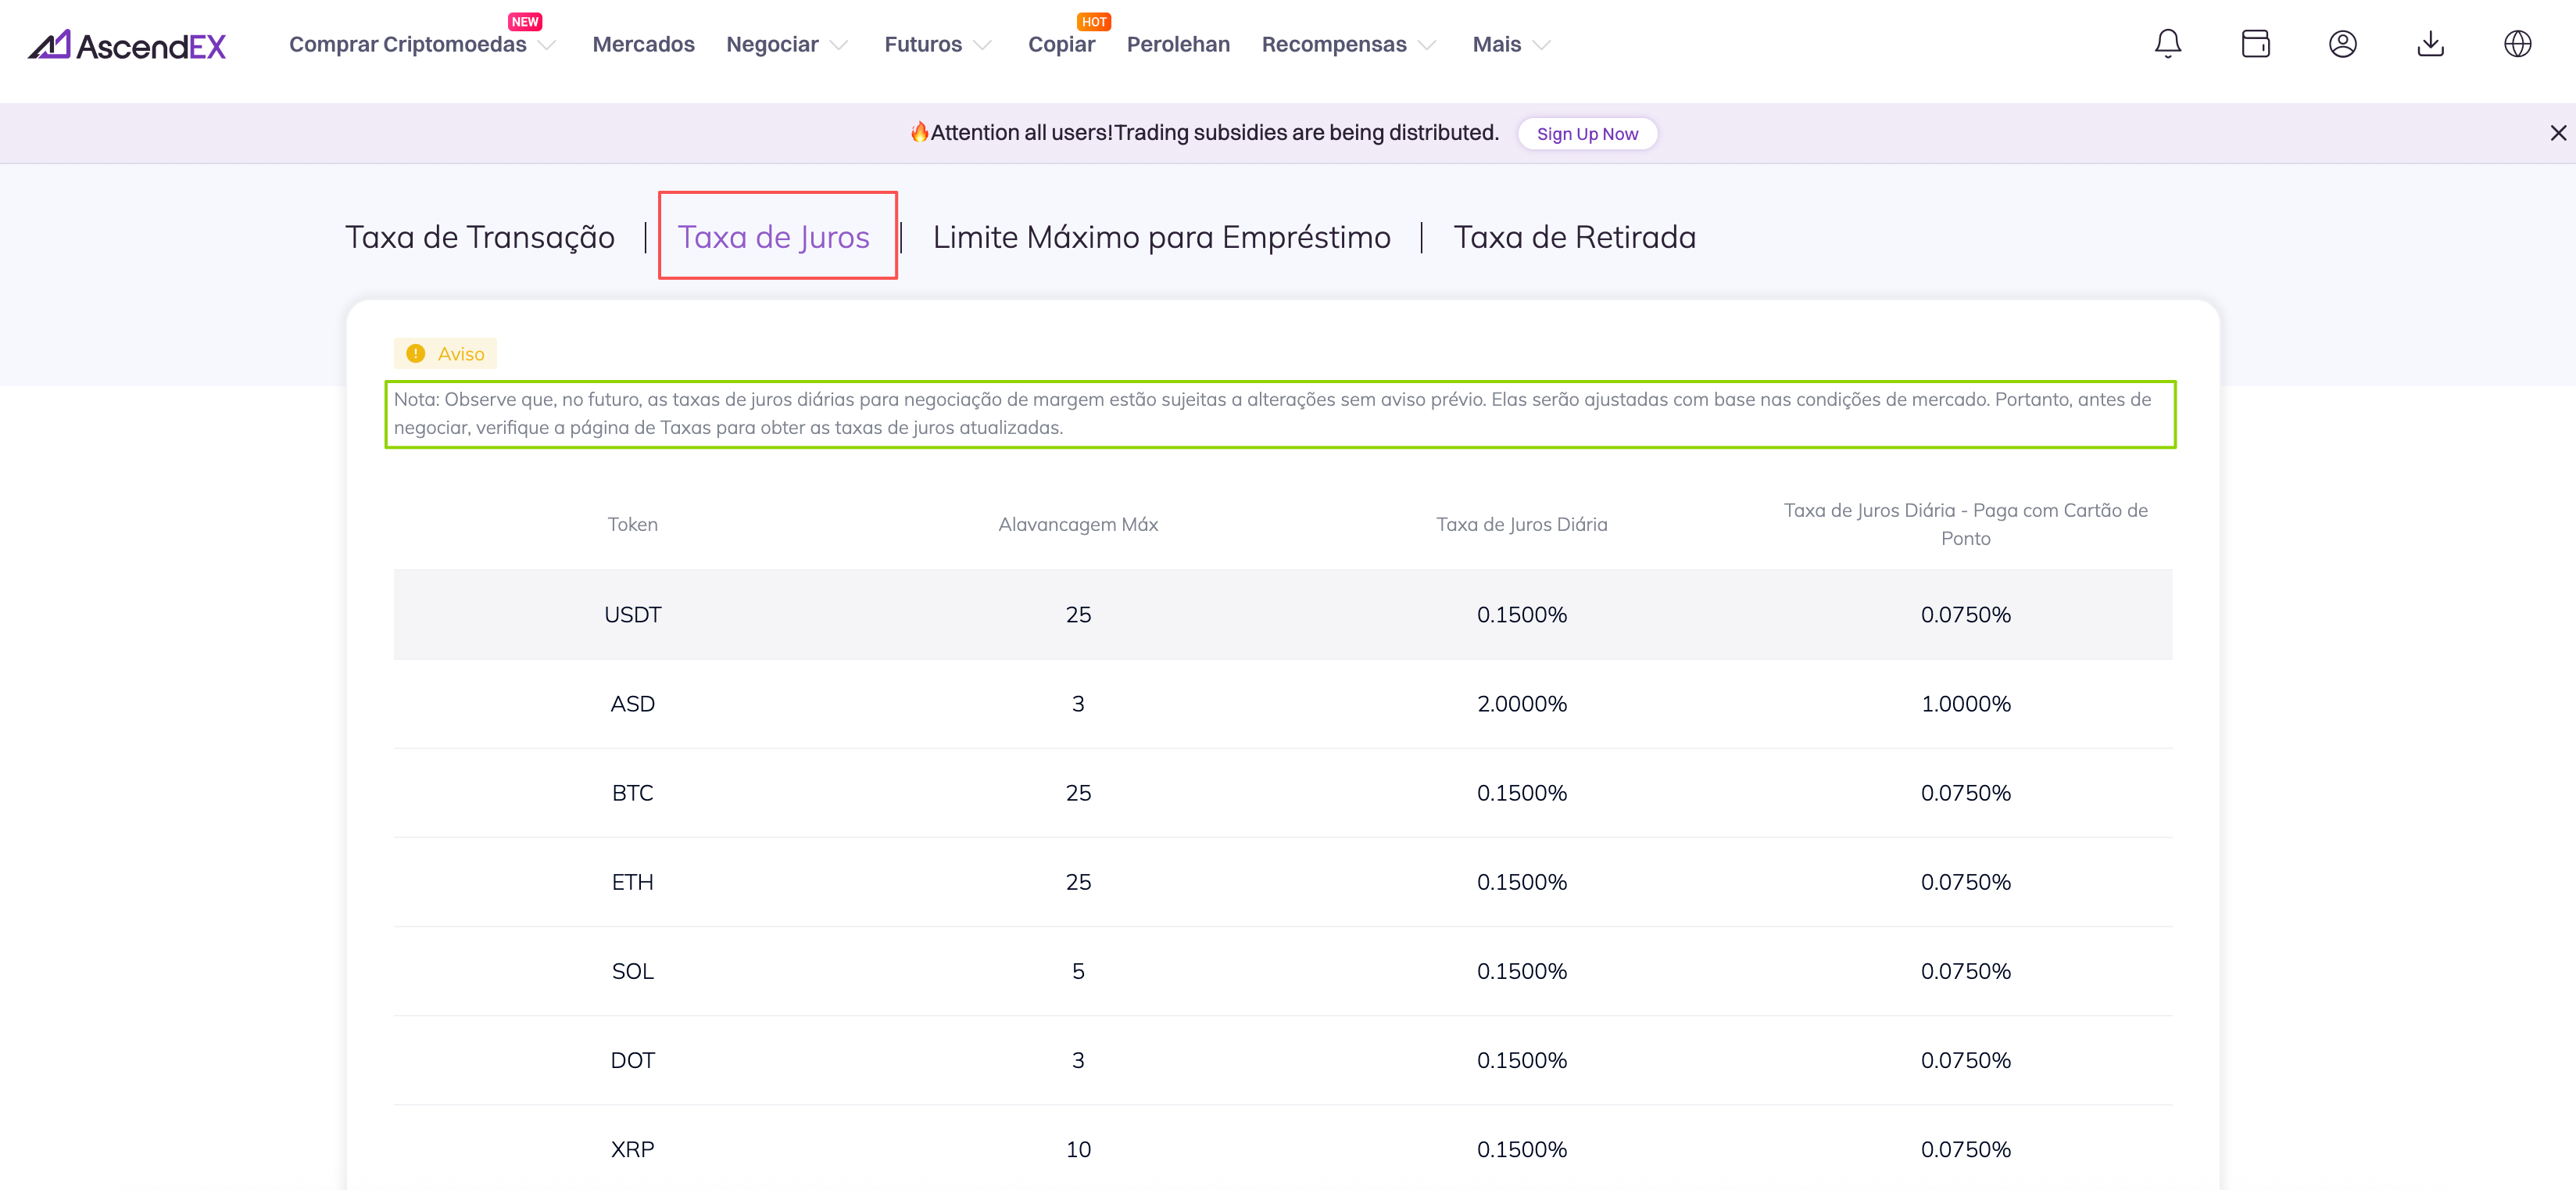
Task: Open the user account profile icon
Action: click(x=2342, y=44)
